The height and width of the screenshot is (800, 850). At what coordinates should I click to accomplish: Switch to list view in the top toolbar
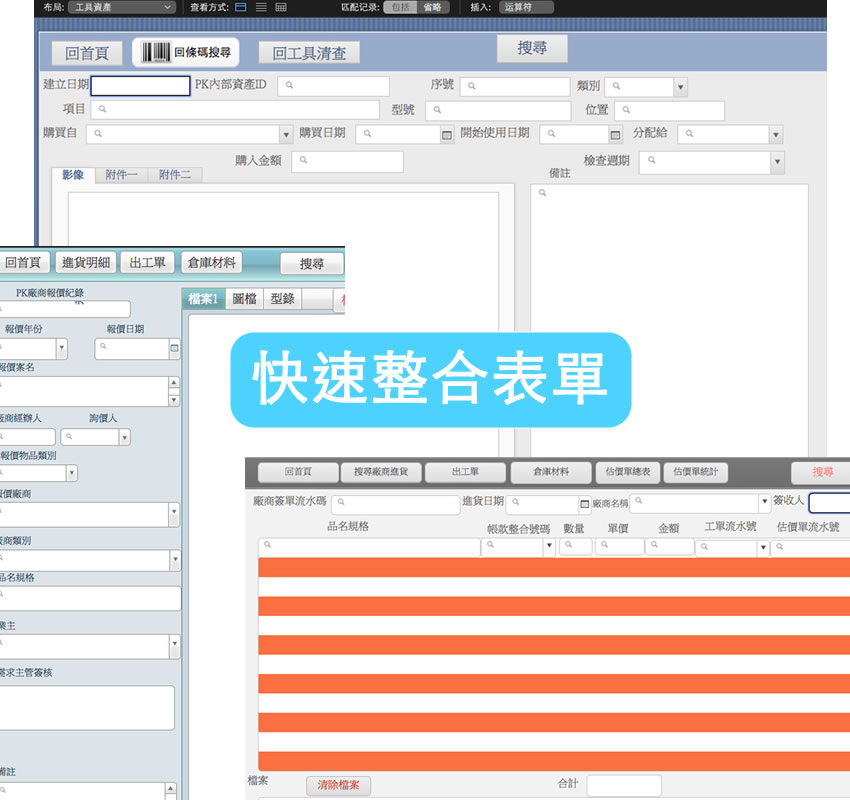click(x=261, y=7)
